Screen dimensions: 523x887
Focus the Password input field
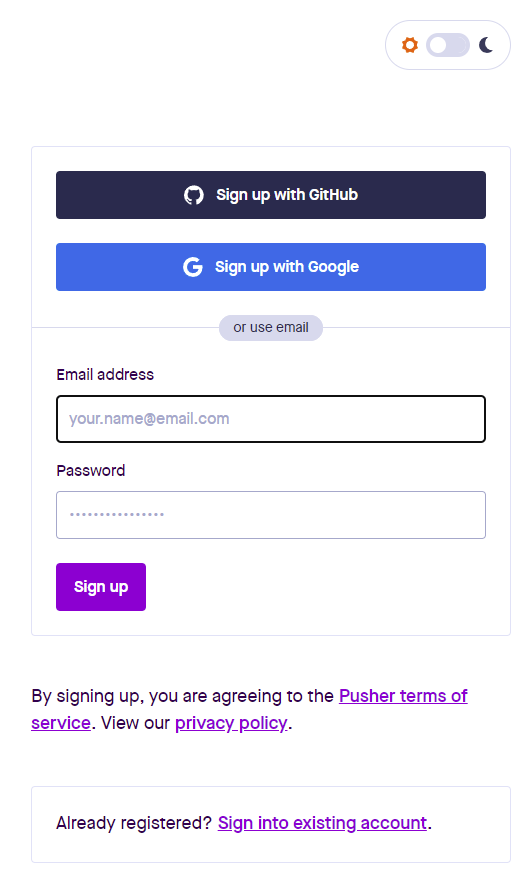(x=271, y=515)
